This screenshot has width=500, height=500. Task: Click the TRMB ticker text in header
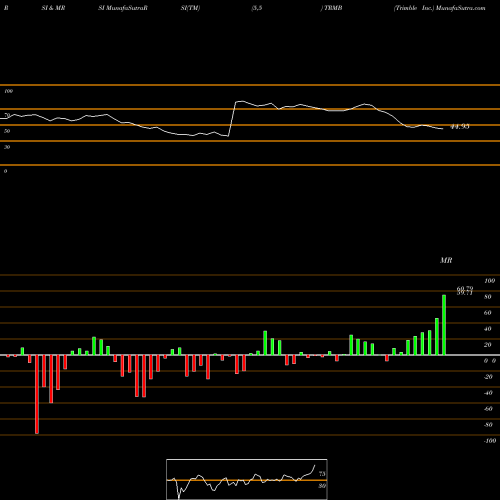pos(333,8)
